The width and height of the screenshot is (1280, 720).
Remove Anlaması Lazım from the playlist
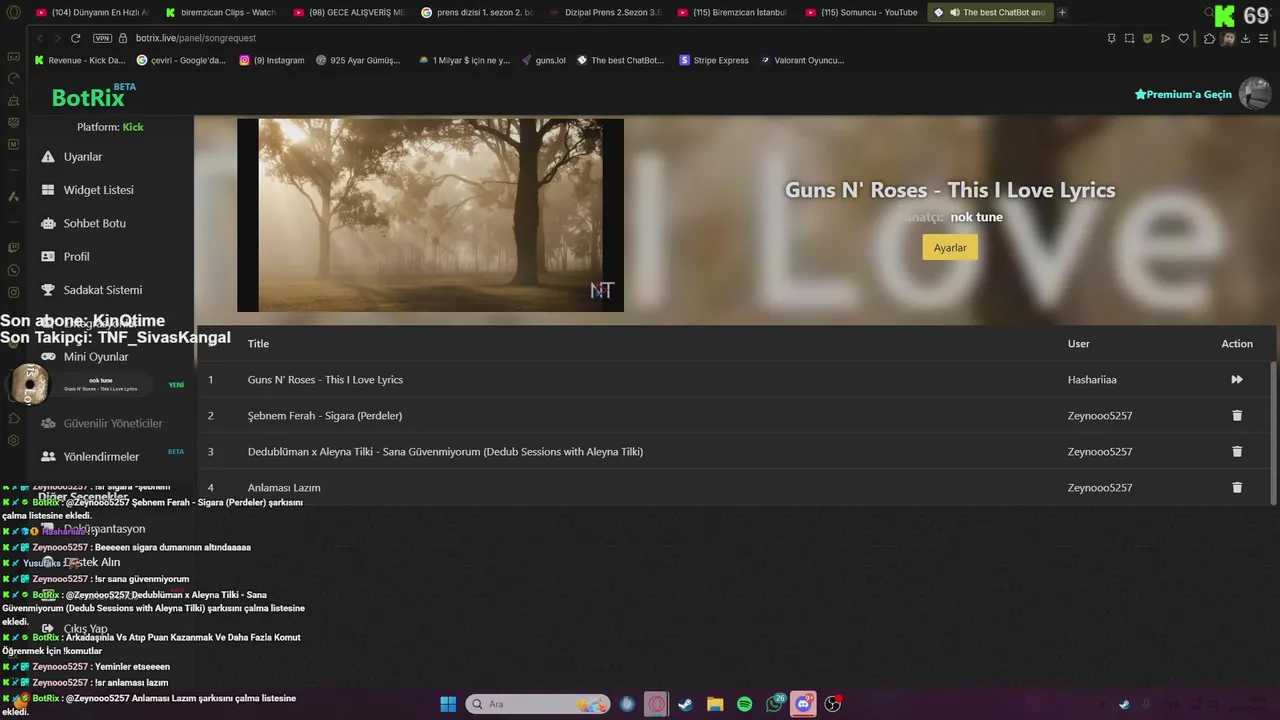click(1237, 488)
